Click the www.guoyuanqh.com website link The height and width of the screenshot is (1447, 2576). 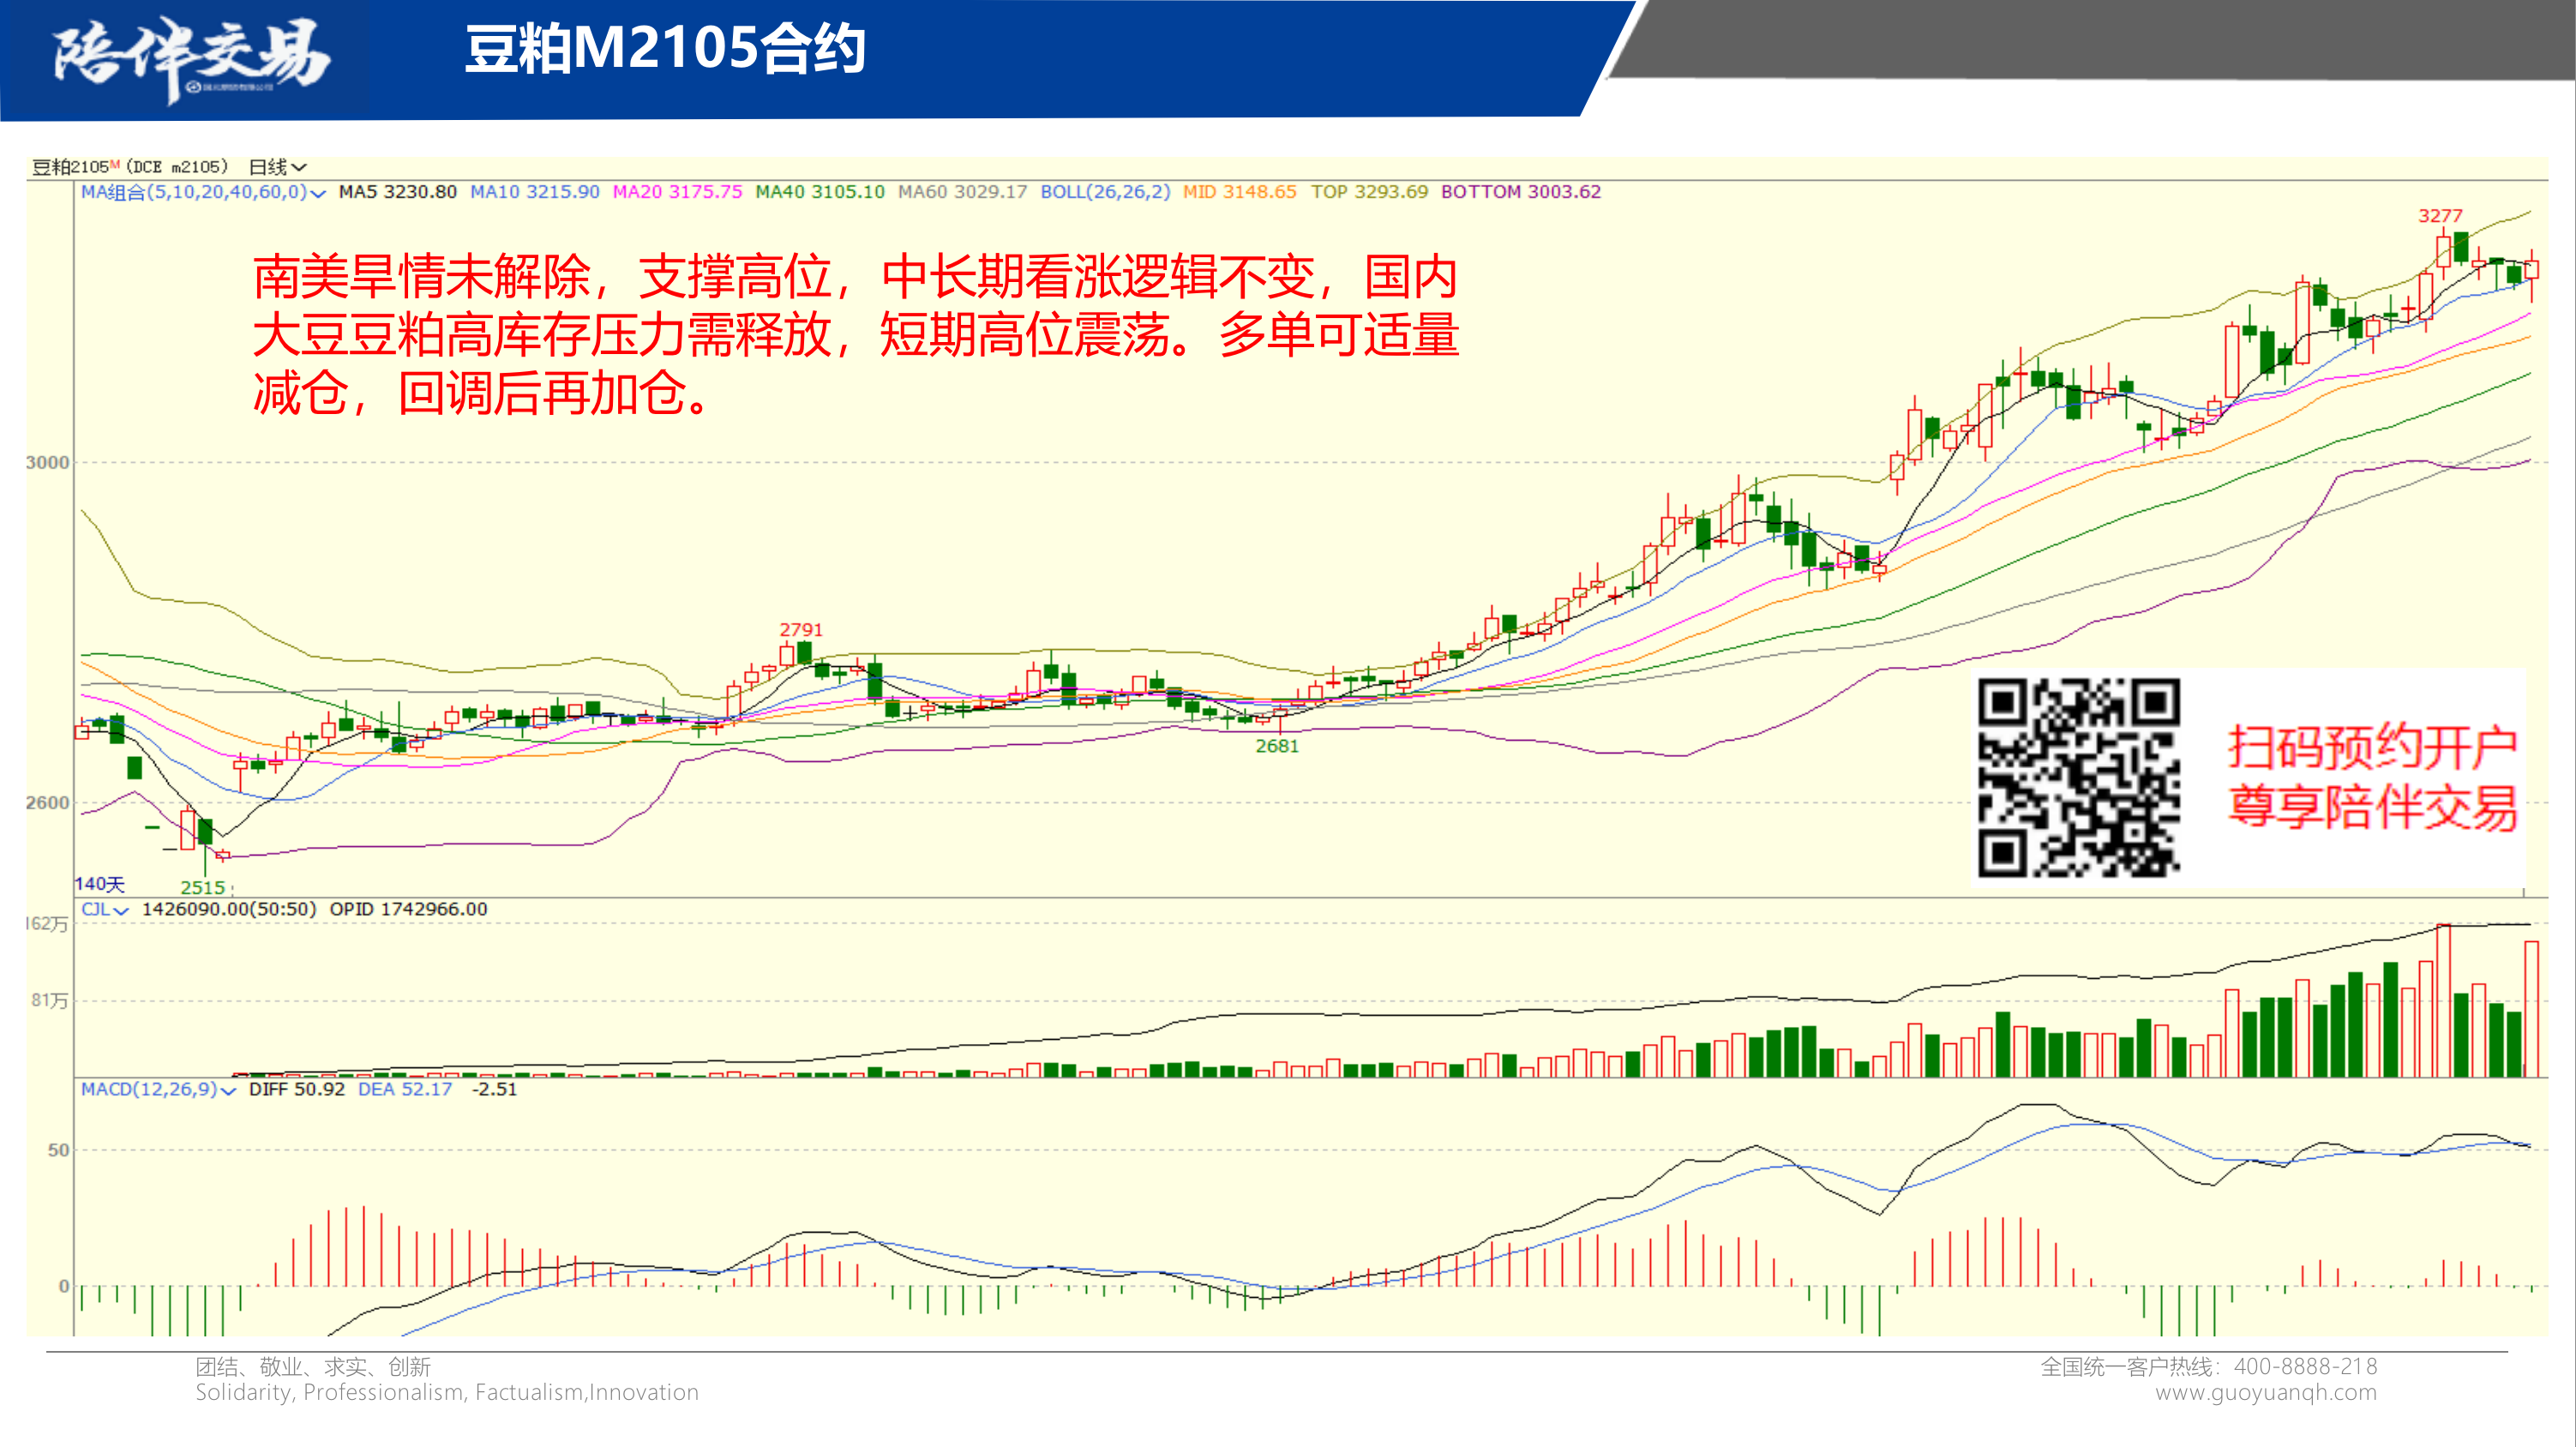coord(2265,1392)
